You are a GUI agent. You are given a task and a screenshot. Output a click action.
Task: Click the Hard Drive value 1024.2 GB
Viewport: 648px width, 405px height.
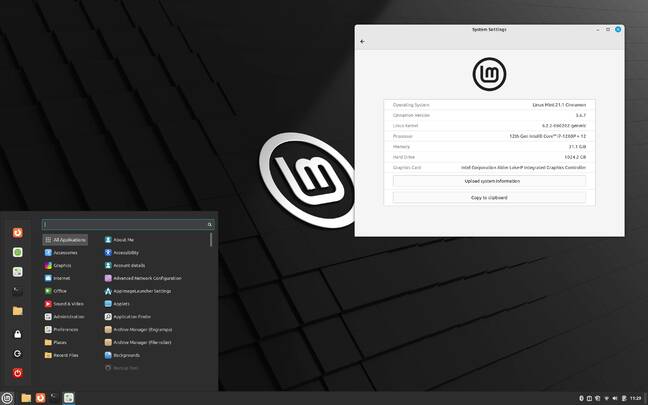(x=575, y=157)
